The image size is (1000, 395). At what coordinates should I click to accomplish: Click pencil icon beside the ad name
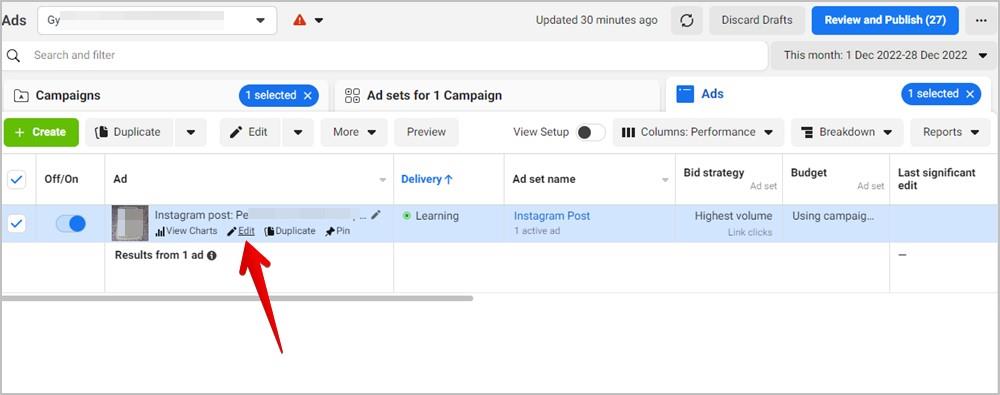tap(376, 215)
